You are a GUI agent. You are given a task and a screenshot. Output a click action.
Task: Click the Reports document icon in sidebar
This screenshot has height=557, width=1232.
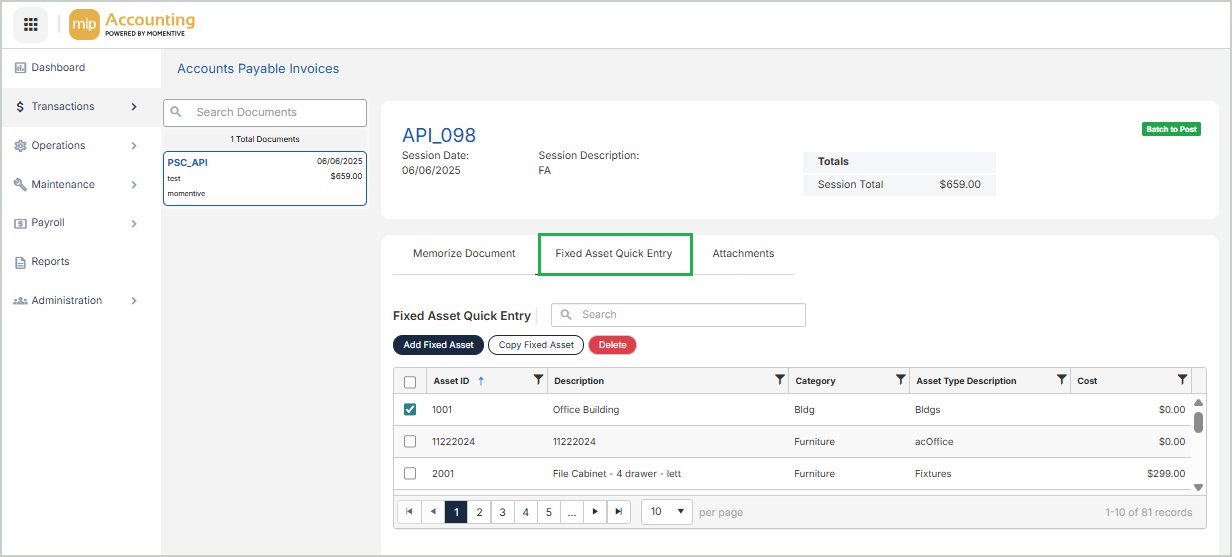click(20, 262)
